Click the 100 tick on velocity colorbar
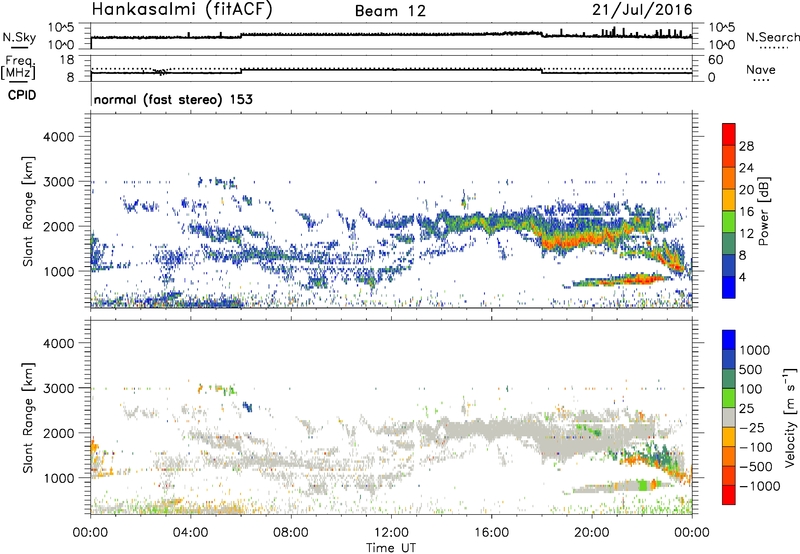 click(751, 389)
